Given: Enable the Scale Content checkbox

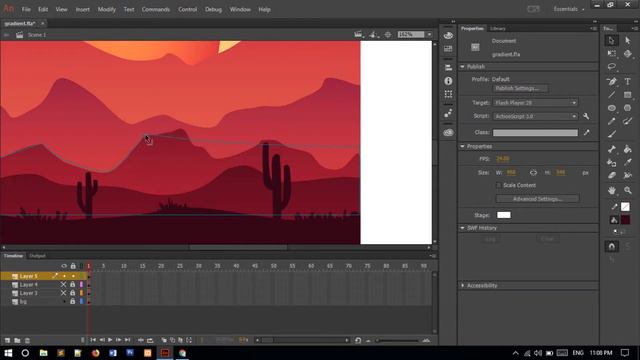Looking at the screenshot, I should 498,185.
